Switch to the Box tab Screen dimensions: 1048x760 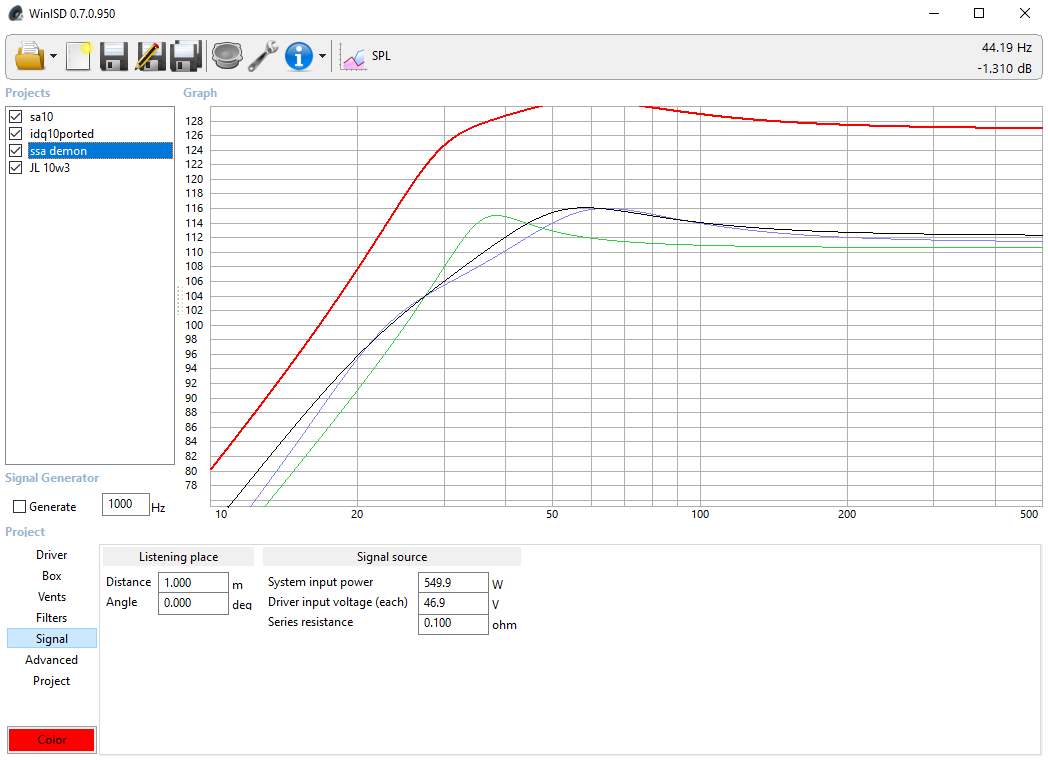[51, 576]
